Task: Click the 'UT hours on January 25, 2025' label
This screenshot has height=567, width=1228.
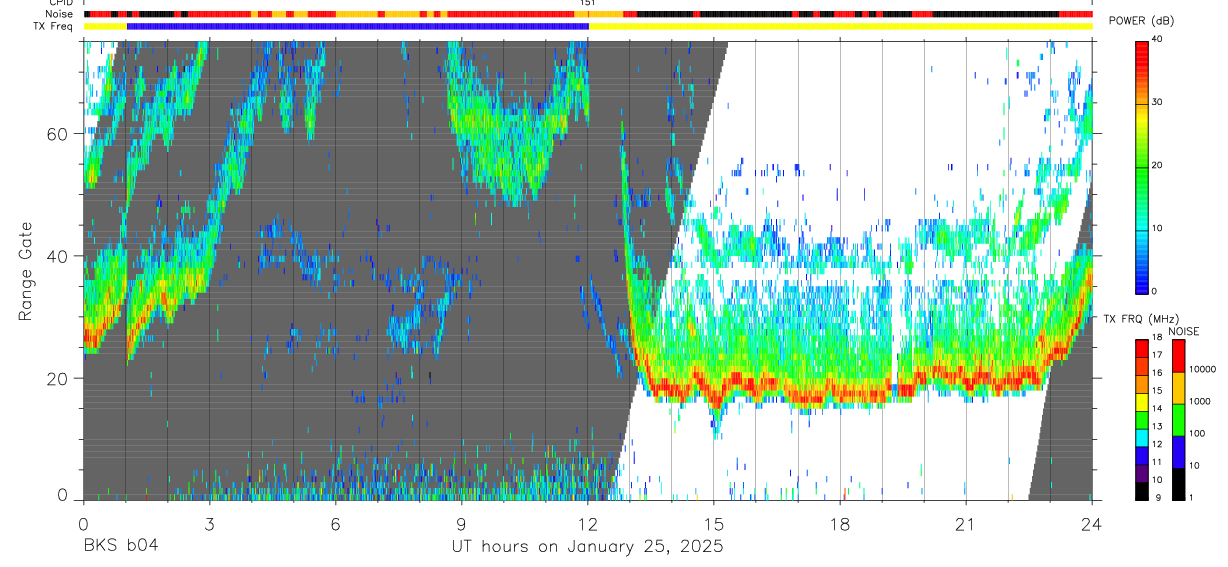Action: pyautogui.click(x=587, y=547)
